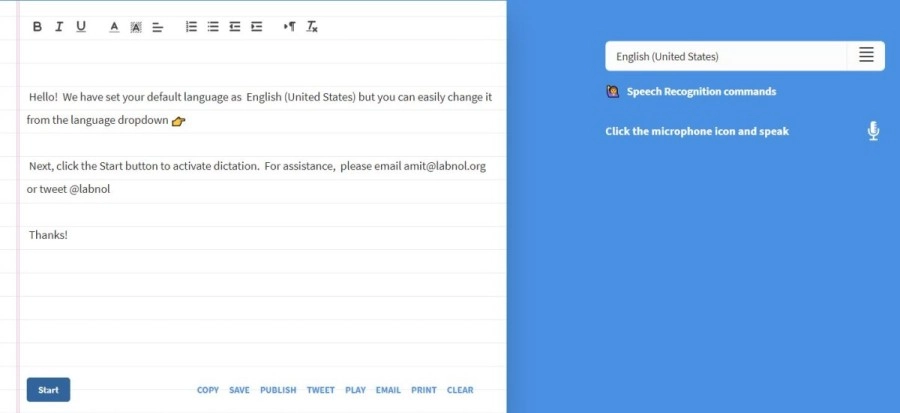
Task: Open the text alignment options
Action: tap(157, 27)
